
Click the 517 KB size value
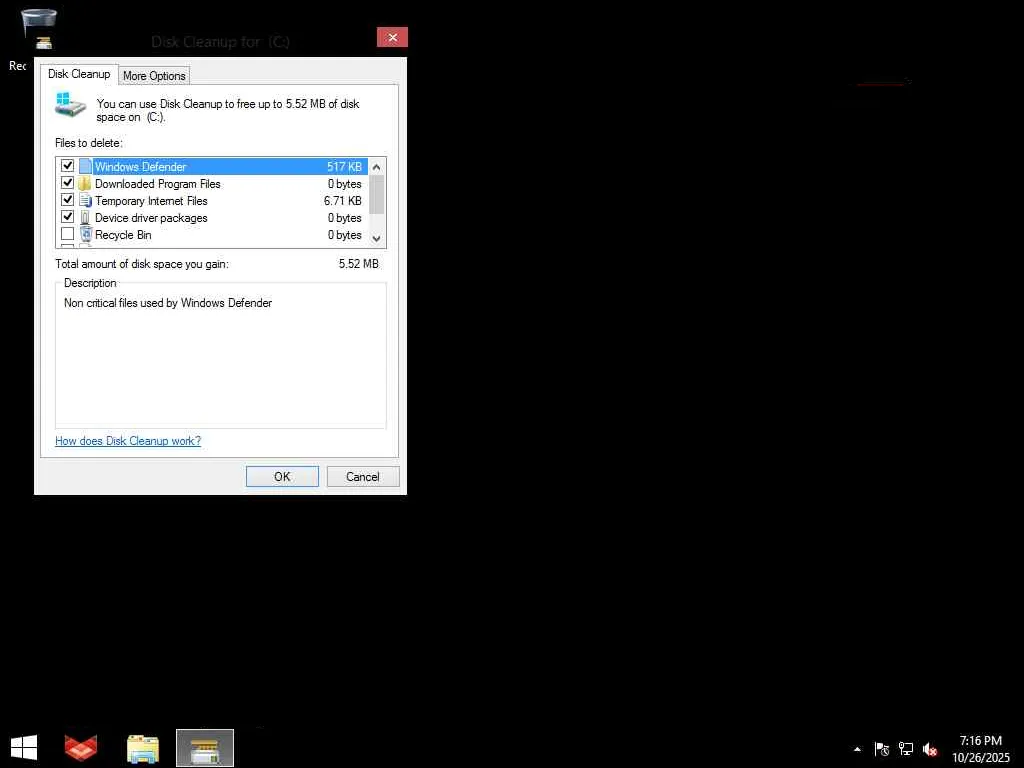pos(344,167)
